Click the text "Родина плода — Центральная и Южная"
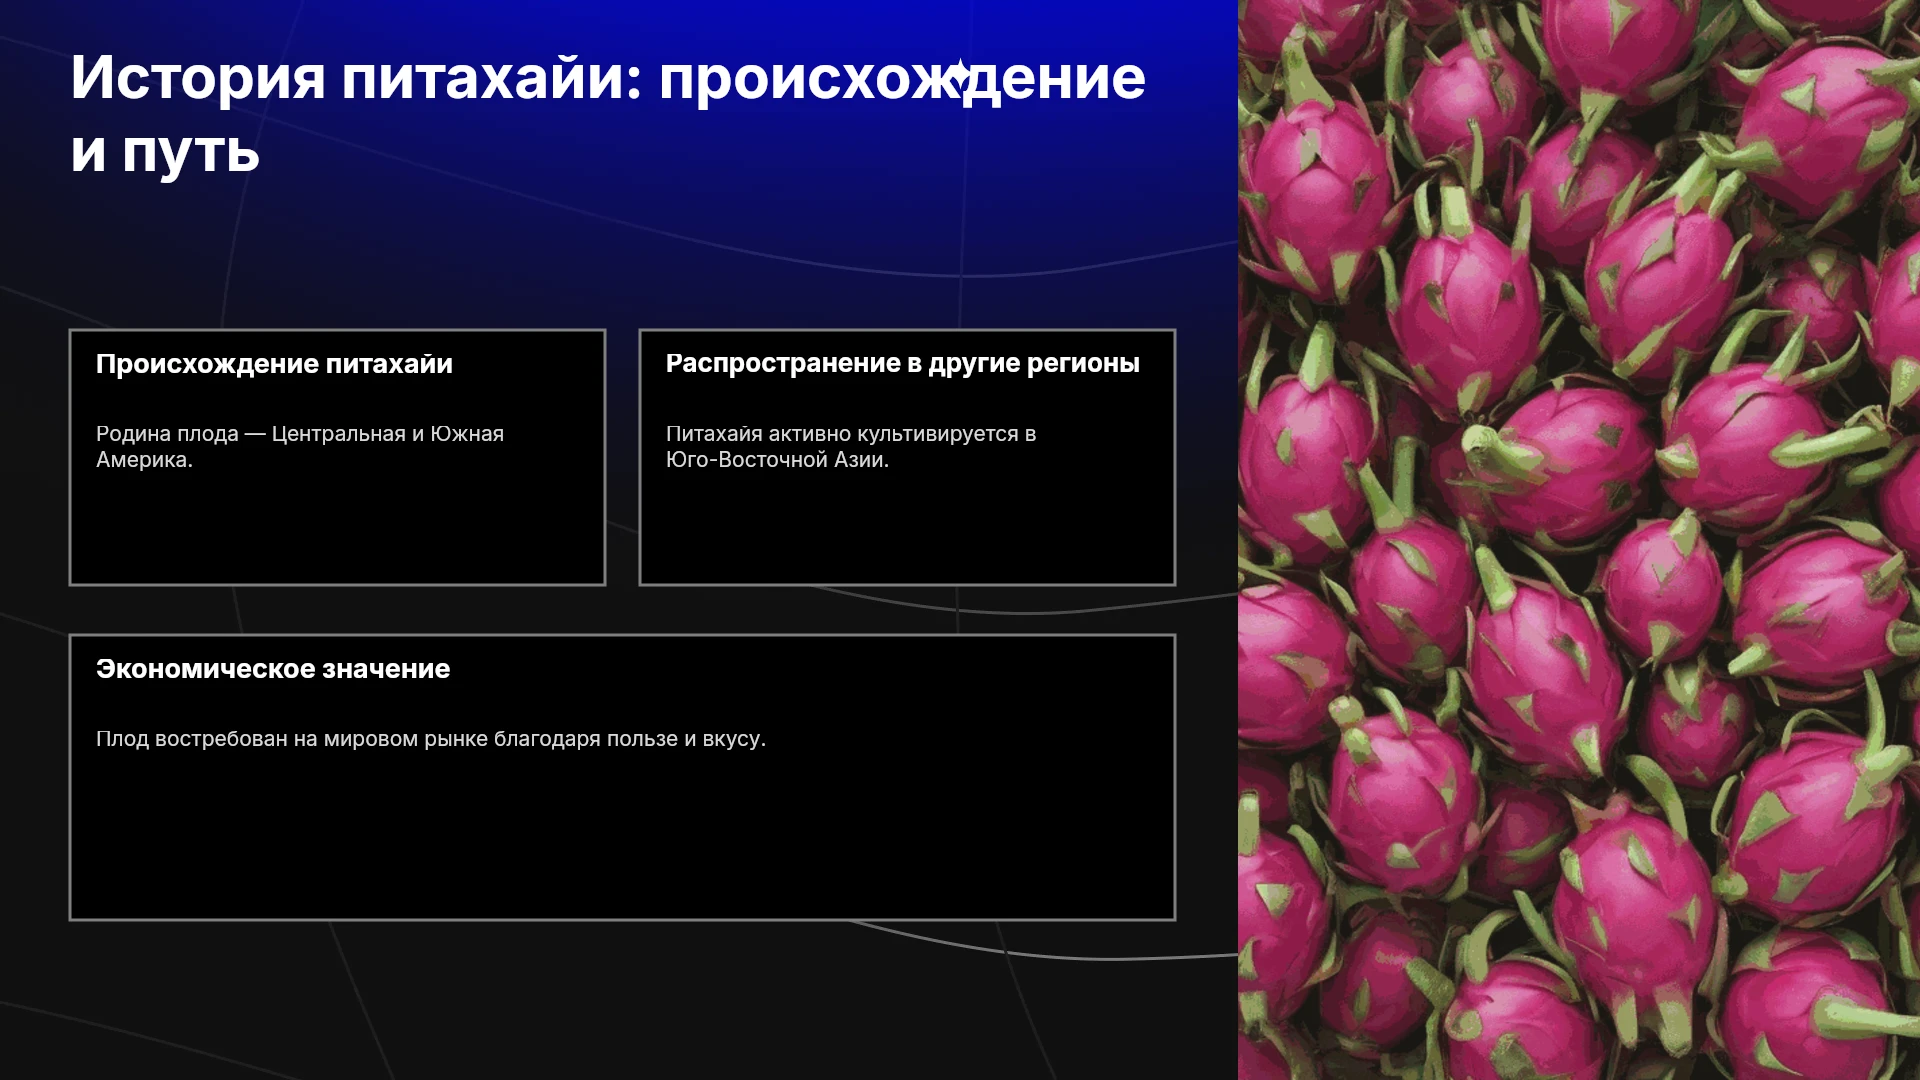Screen dimensions: 1920x1080 [x=300, y=434]
